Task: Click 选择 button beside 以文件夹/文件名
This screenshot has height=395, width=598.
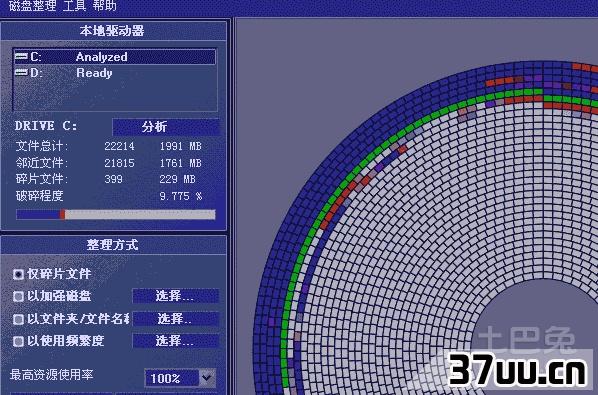Action: point(176,319)
